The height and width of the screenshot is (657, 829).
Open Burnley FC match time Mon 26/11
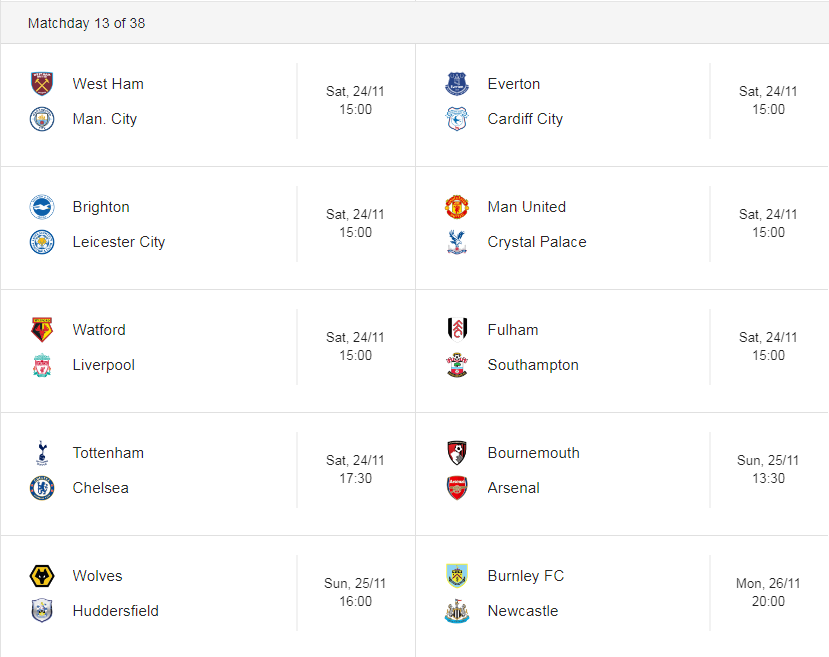(768, 593)
